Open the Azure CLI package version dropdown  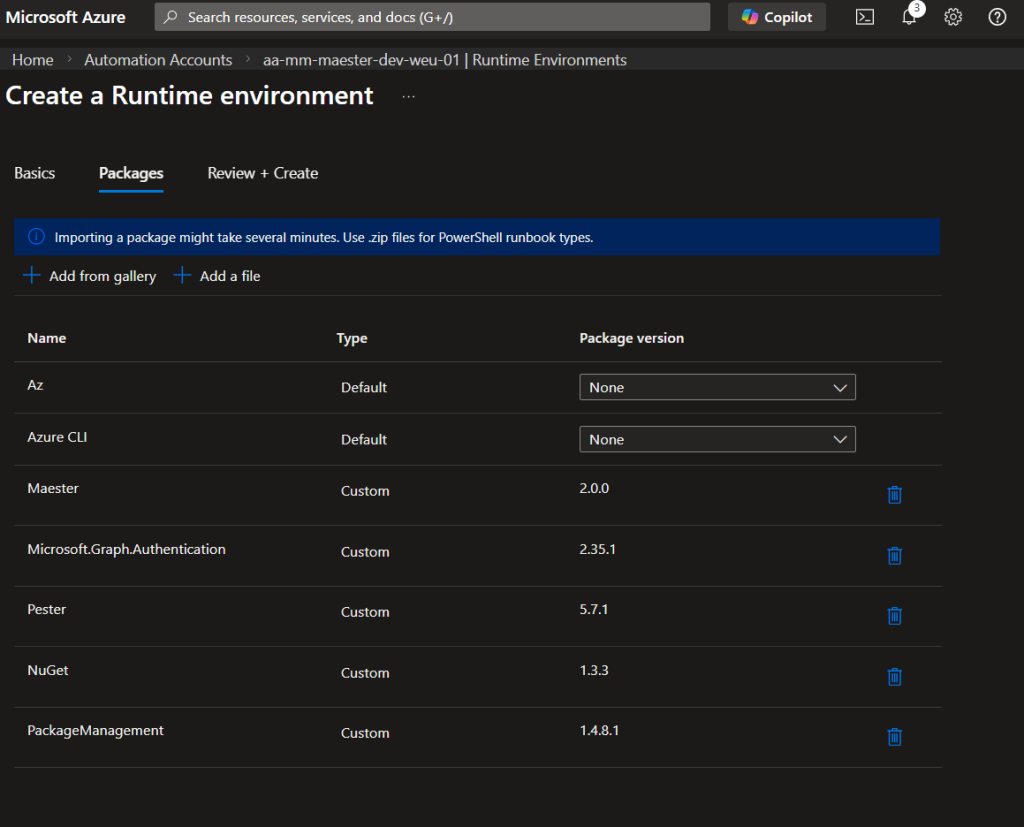tap(717, 440)
